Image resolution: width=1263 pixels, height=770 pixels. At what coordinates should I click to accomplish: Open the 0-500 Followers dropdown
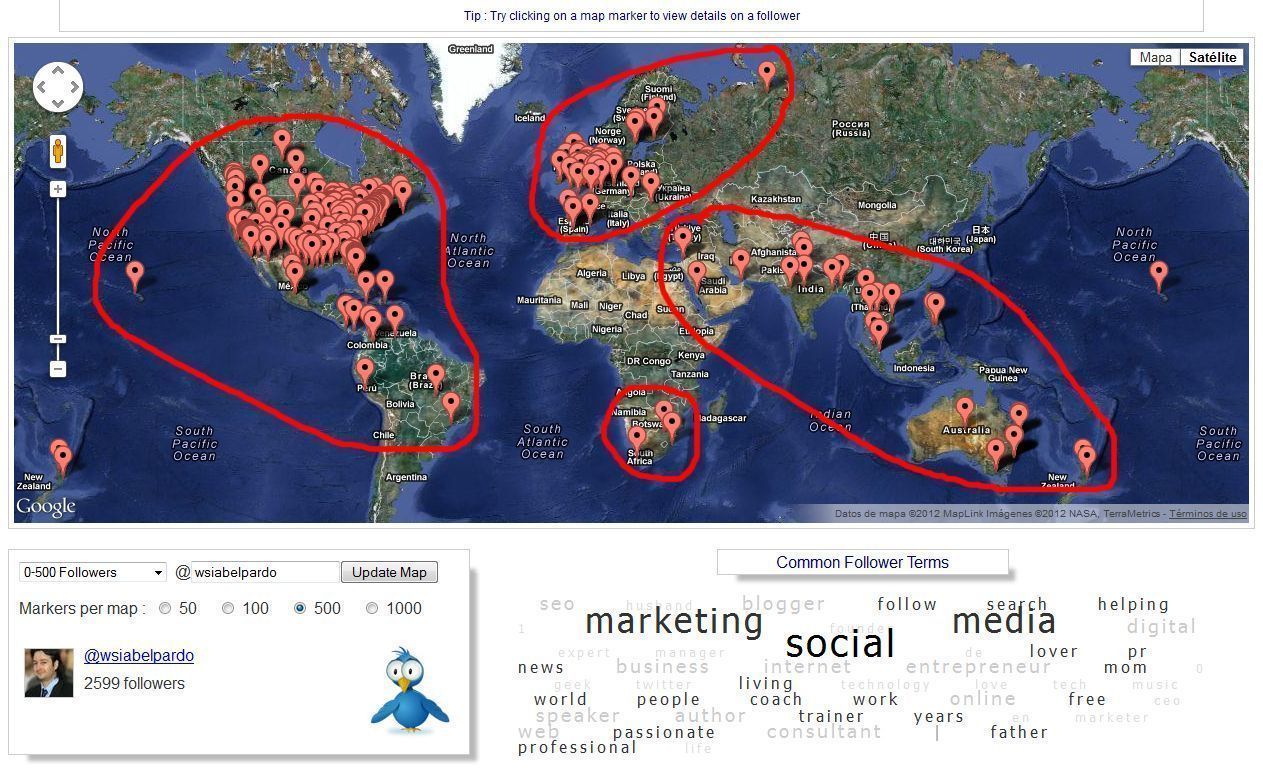point(93,572)
